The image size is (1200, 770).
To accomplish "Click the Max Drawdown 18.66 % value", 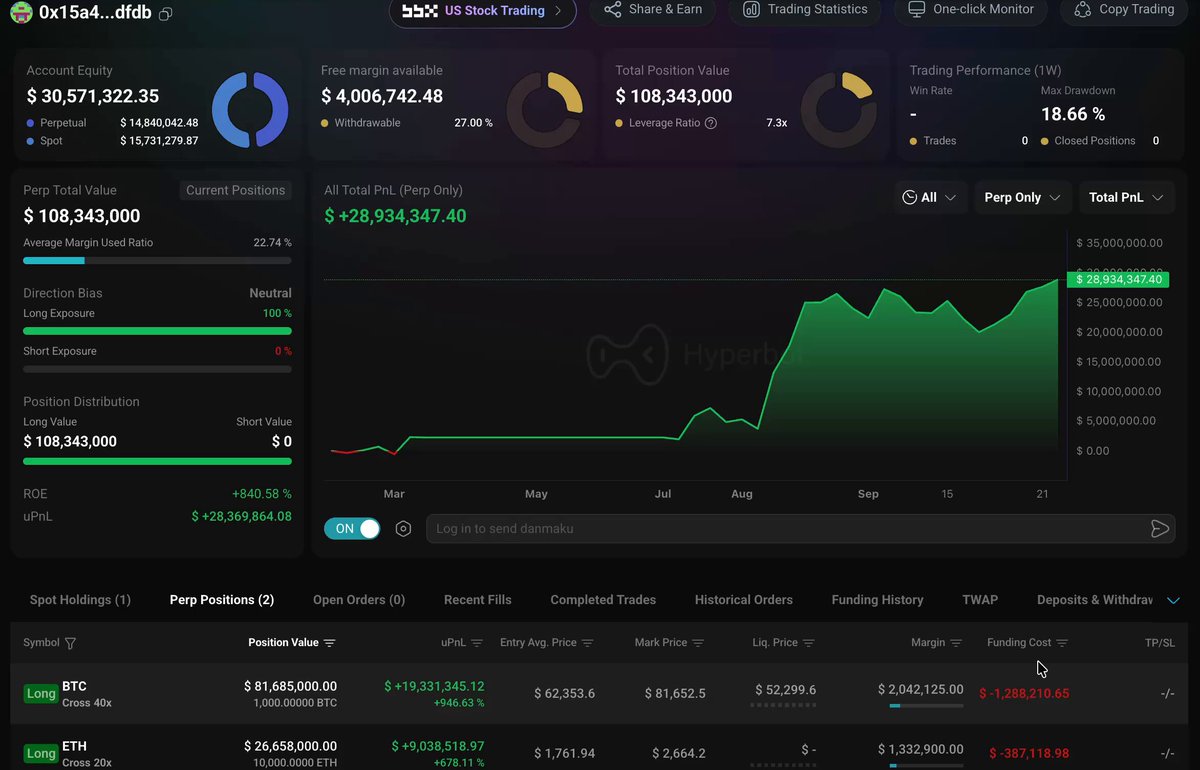I will click(x=1073, y=114).
